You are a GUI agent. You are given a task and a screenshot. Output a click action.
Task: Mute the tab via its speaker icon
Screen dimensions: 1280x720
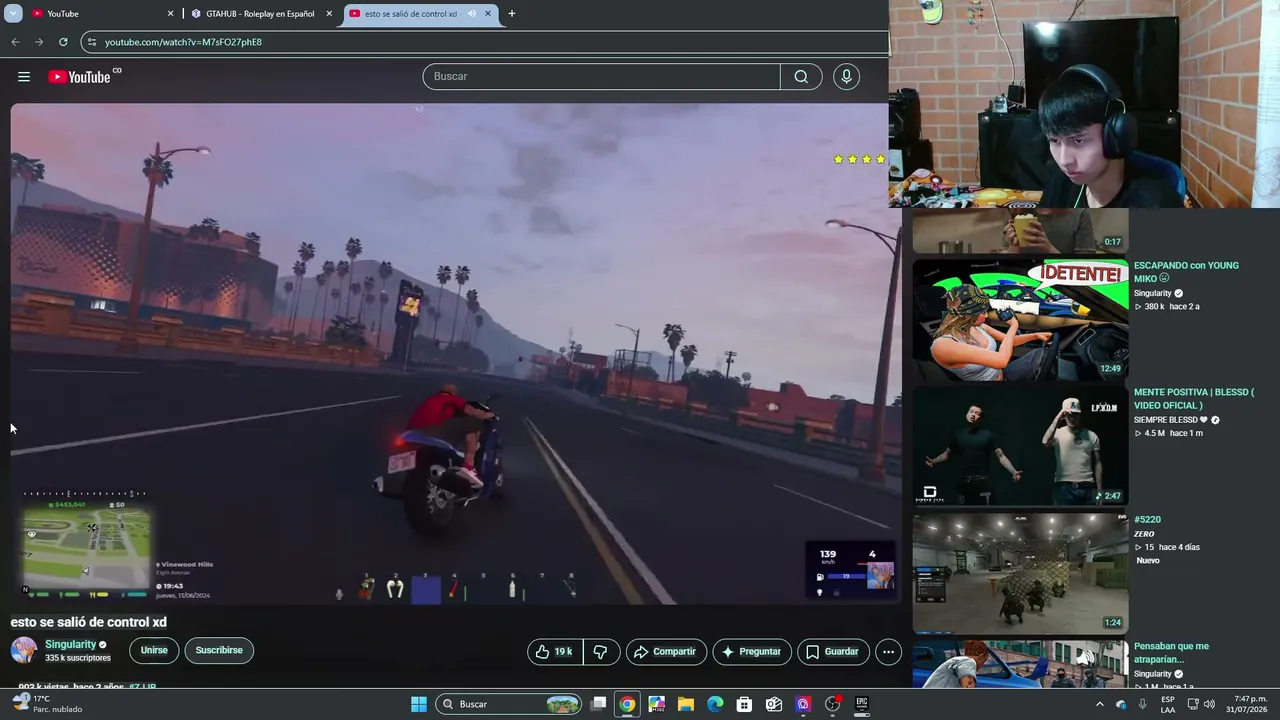(x=472, y=14)
